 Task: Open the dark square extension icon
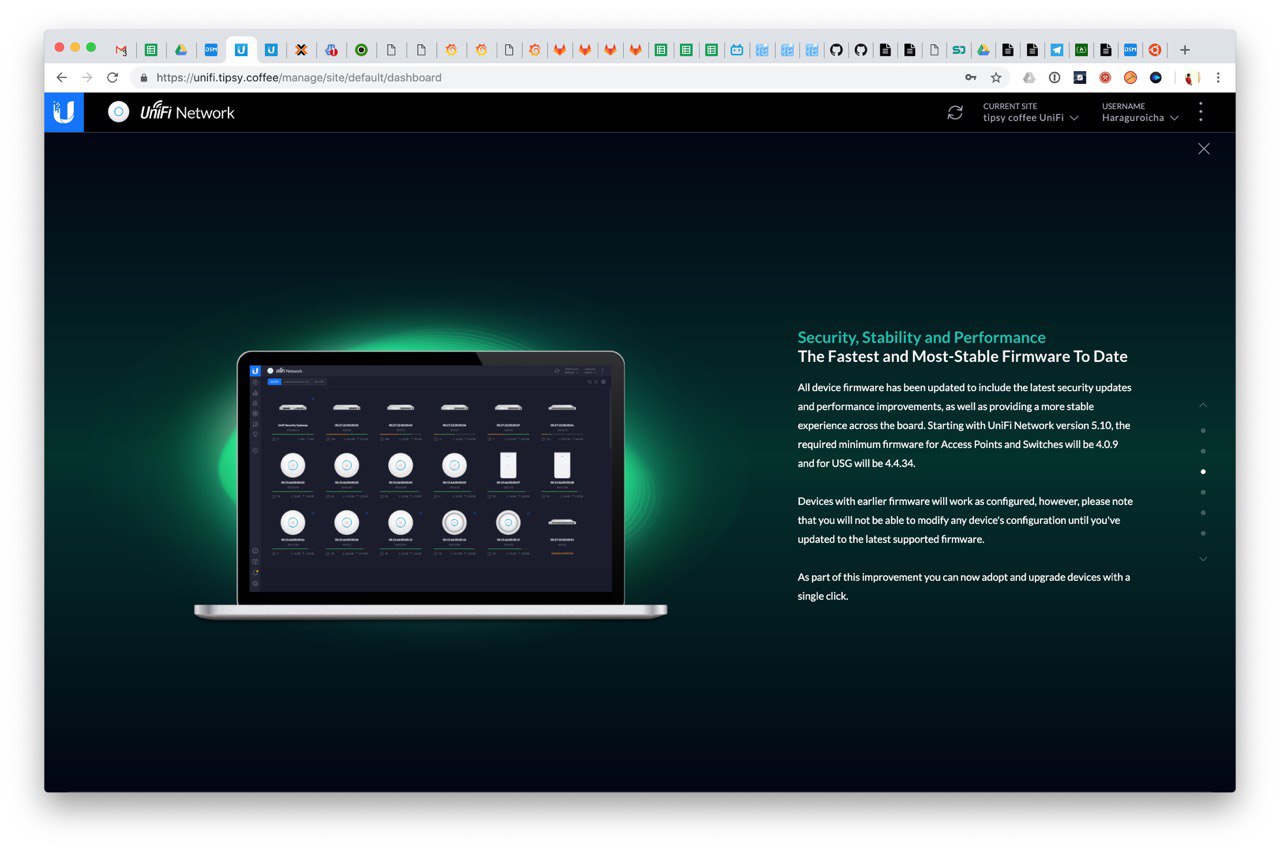[x=1080, y=77]
